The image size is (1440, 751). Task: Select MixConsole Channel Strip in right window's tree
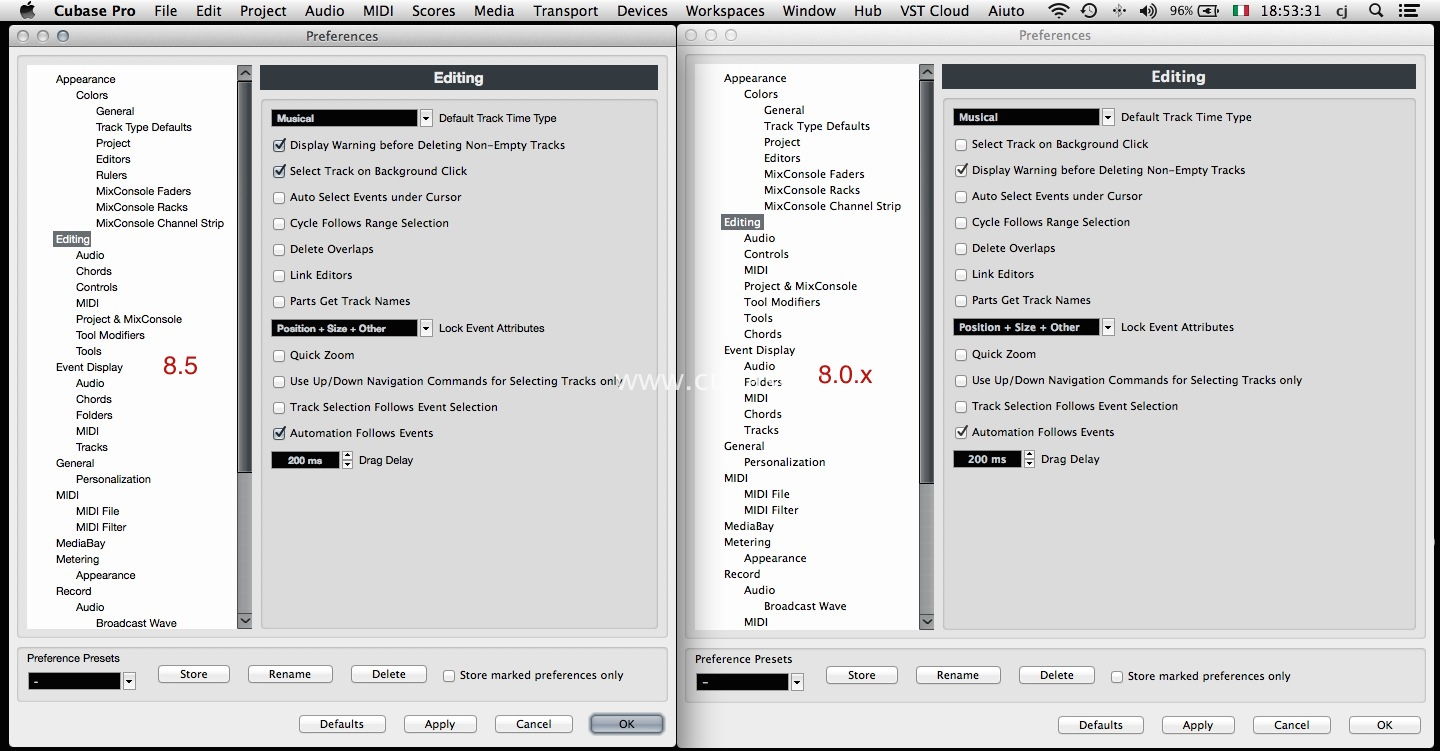click(x=832, y=206)
